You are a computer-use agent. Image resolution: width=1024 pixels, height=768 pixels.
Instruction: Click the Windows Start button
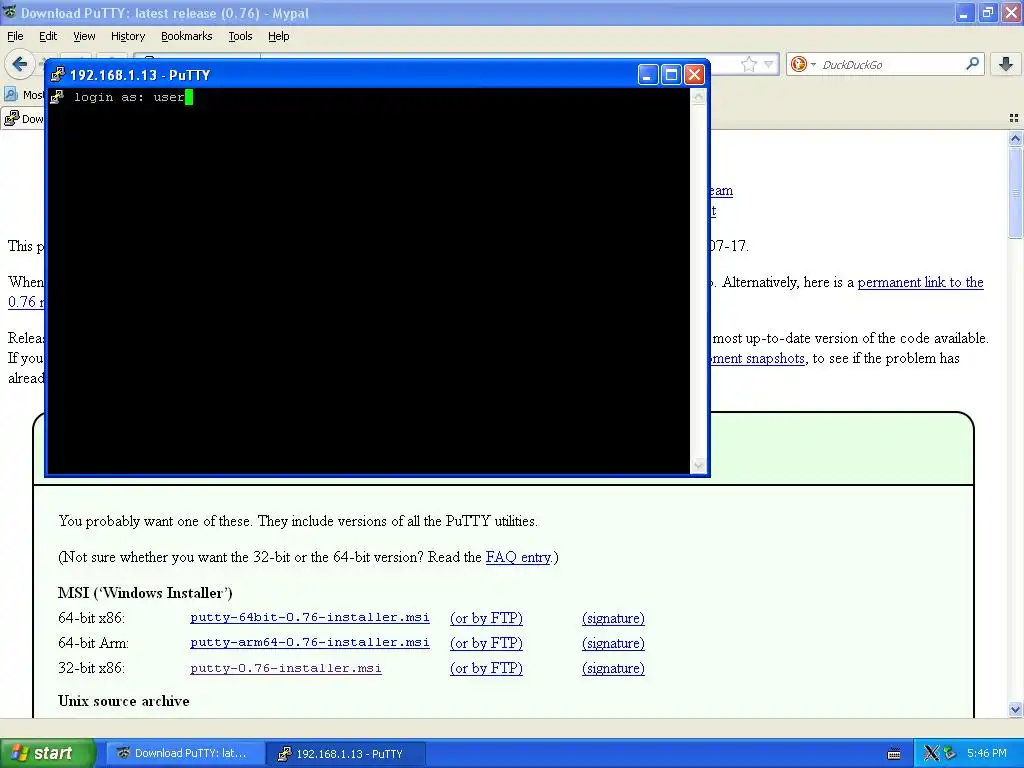click(x=46, y=753)
